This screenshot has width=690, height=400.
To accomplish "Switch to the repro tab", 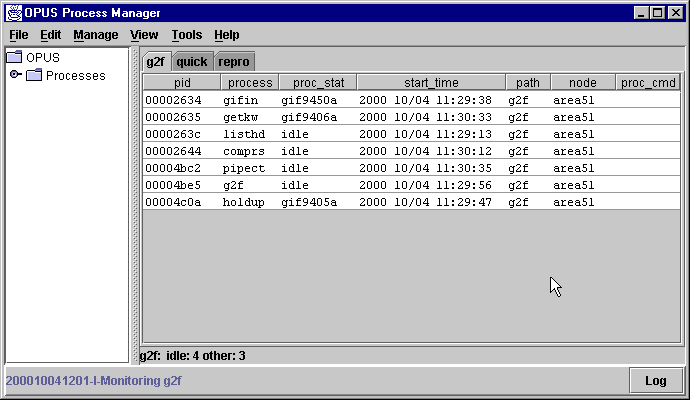I will (233, 62).
